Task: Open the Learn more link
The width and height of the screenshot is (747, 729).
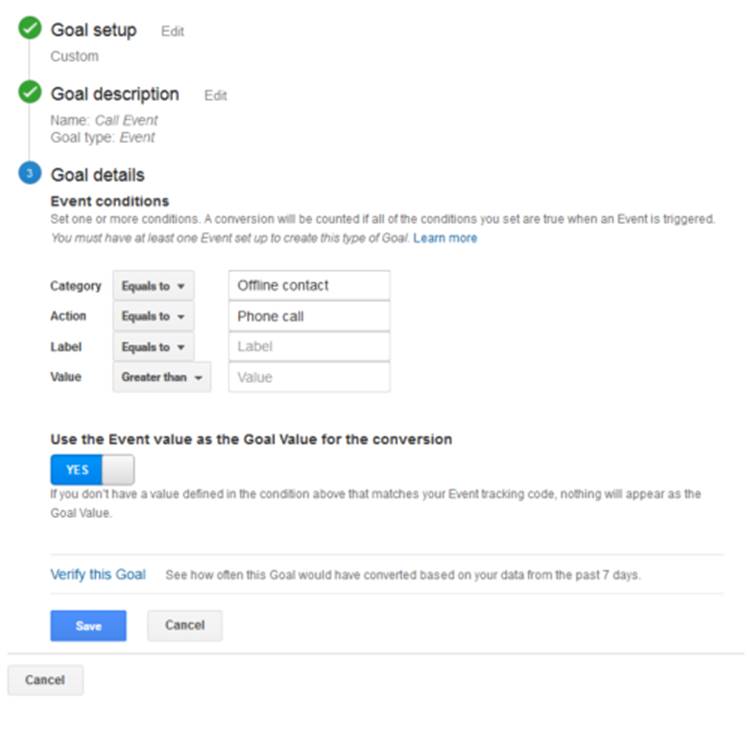Action: coord(445,238)
